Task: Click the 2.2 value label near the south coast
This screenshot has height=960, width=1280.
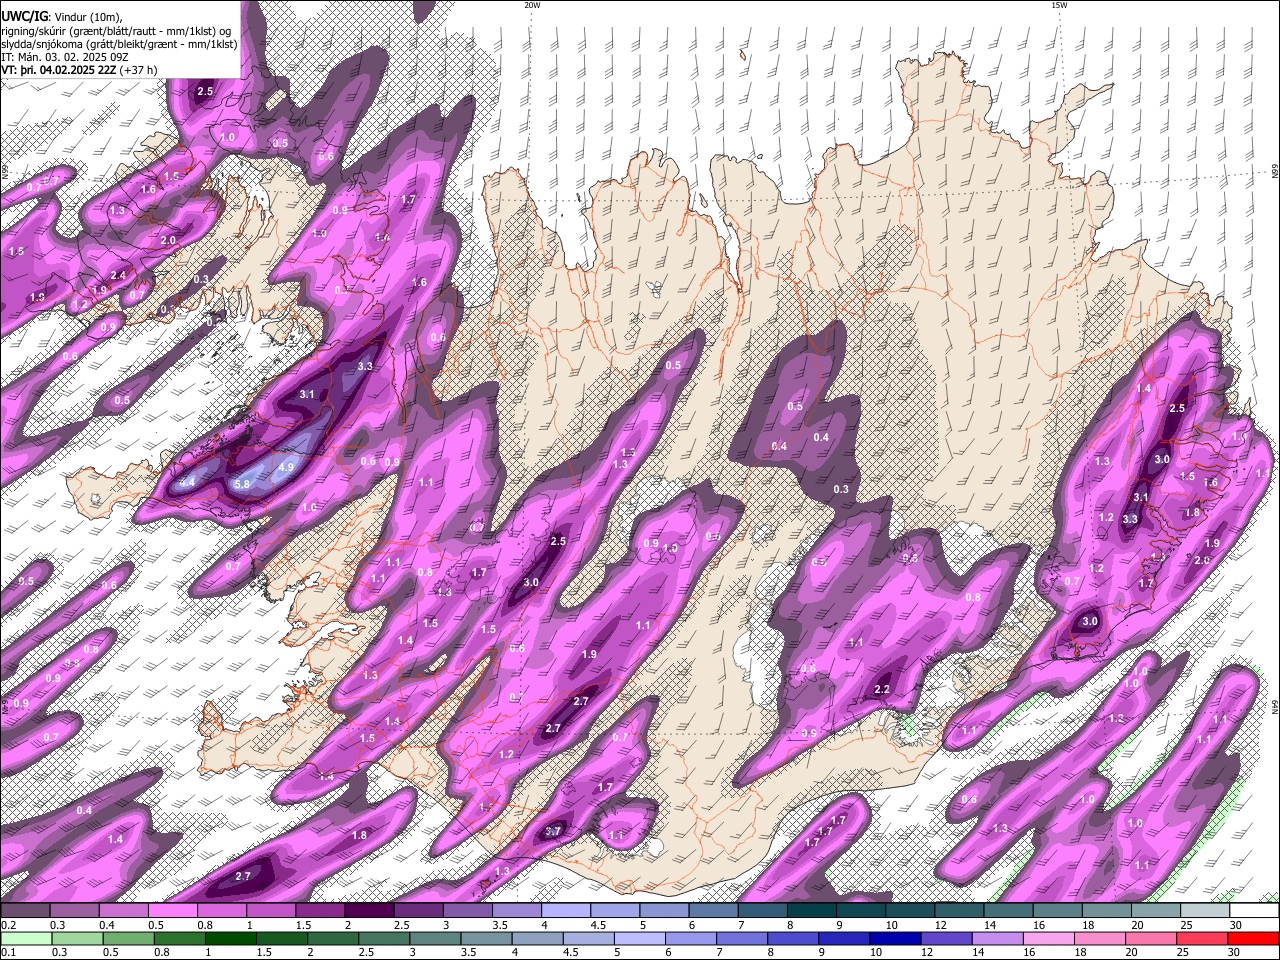Action: tap(882, 690)
